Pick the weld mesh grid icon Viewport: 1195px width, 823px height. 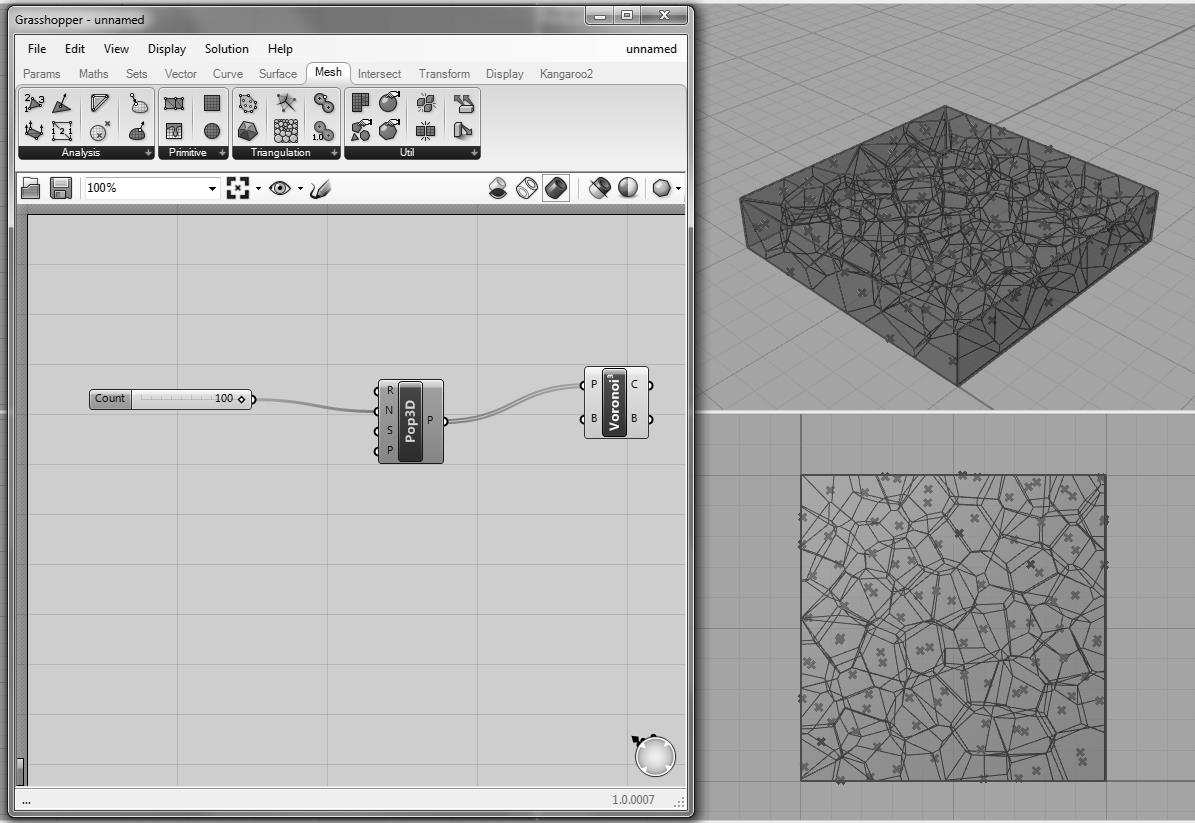(426, 131)
